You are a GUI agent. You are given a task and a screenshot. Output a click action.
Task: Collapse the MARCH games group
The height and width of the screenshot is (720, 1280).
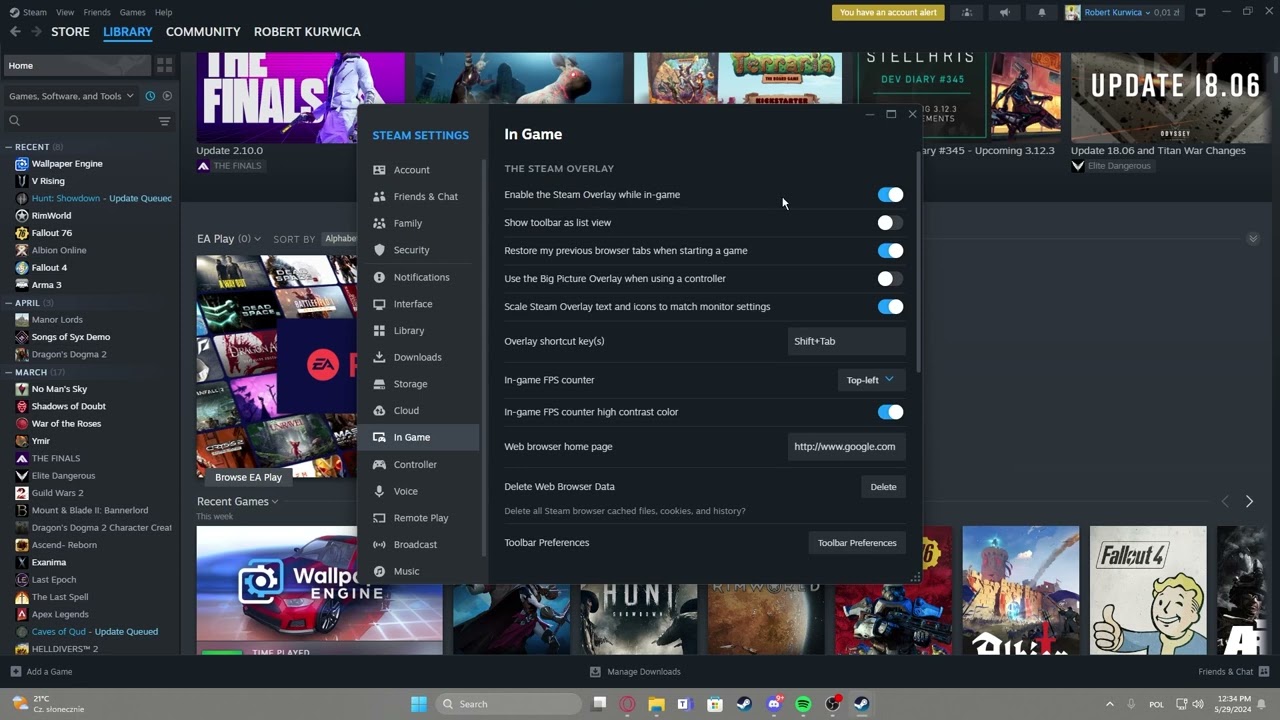[9, 372]
